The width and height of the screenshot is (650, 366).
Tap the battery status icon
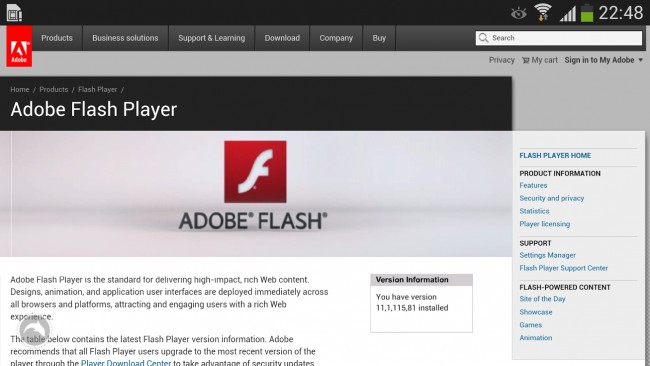(x=587, y=13)
